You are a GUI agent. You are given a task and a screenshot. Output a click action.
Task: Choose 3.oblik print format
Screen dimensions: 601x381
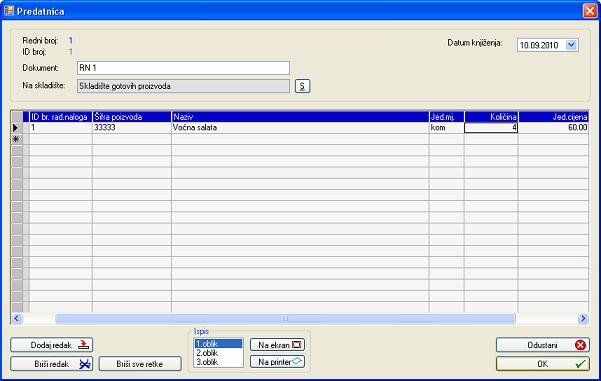pyautogui.click(x=218, y=362)
